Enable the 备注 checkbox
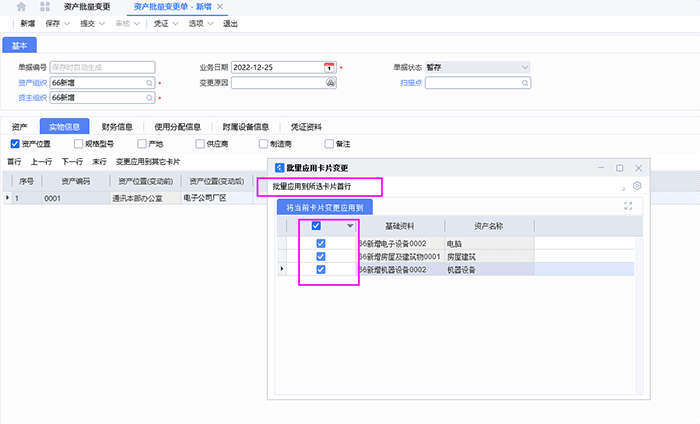Screen dimensions: 700x424 coord(329,144)
